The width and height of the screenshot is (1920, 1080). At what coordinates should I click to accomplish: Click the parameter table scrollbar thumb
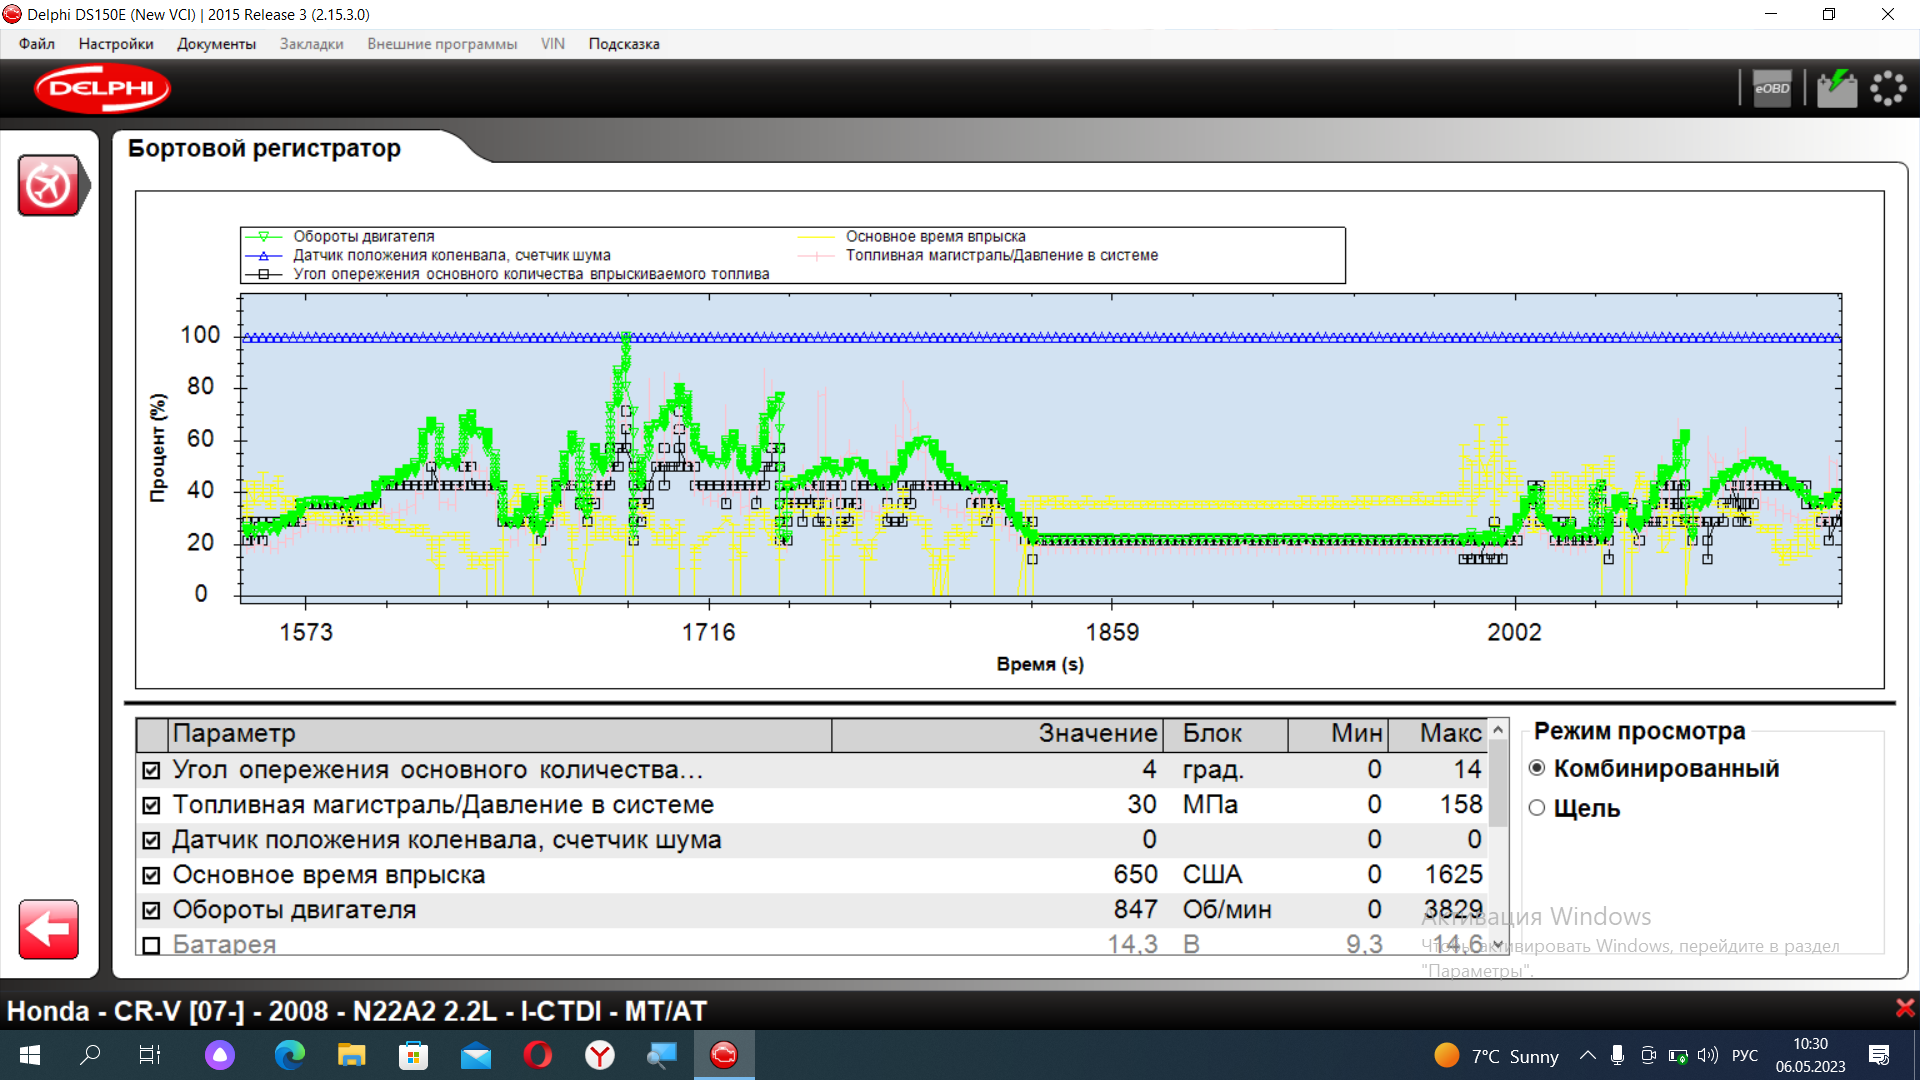click(x=1498, y=785)
